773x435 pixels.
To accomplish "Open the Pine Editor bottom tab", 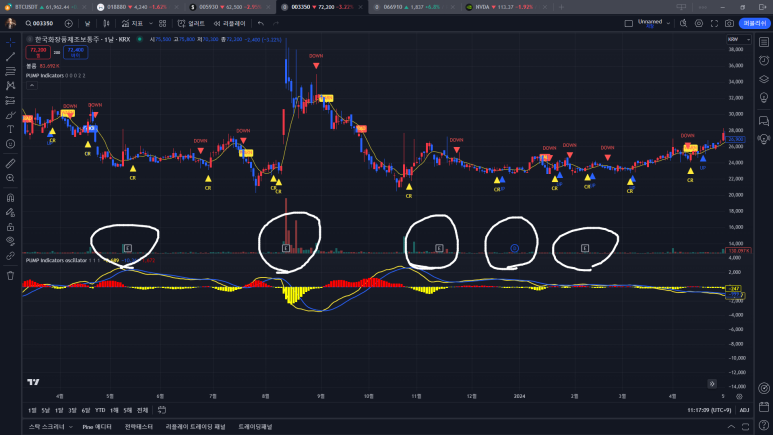I will (96, 427).
